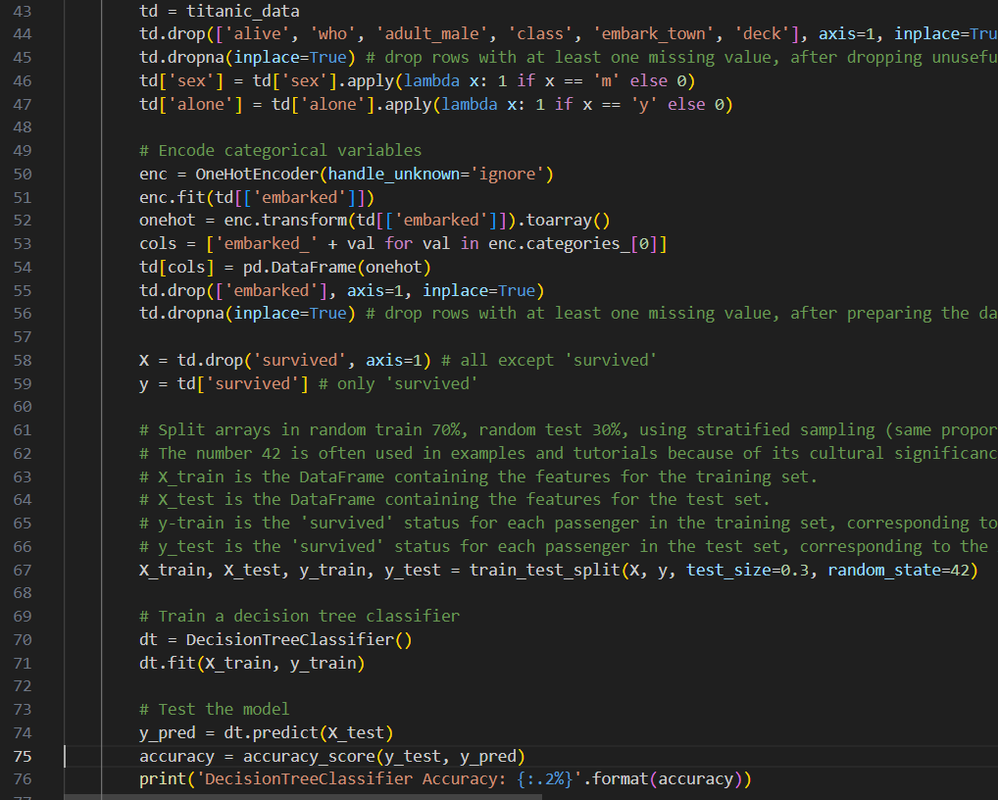The height and width of the screenshot is (800, 998).
Task: Click 'accuracy_score' on line 75
Action: [309, 756]
